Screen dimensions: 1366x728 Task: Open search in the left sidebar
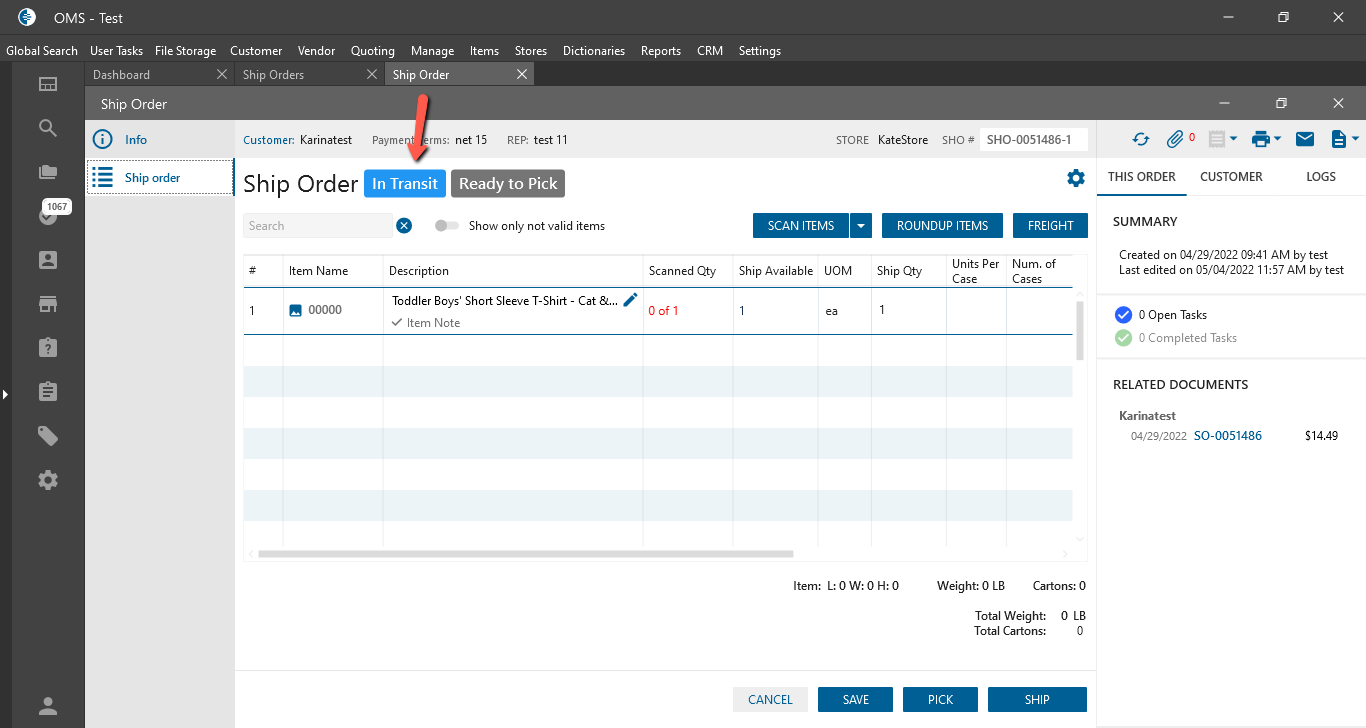click(x=48, y=128)
